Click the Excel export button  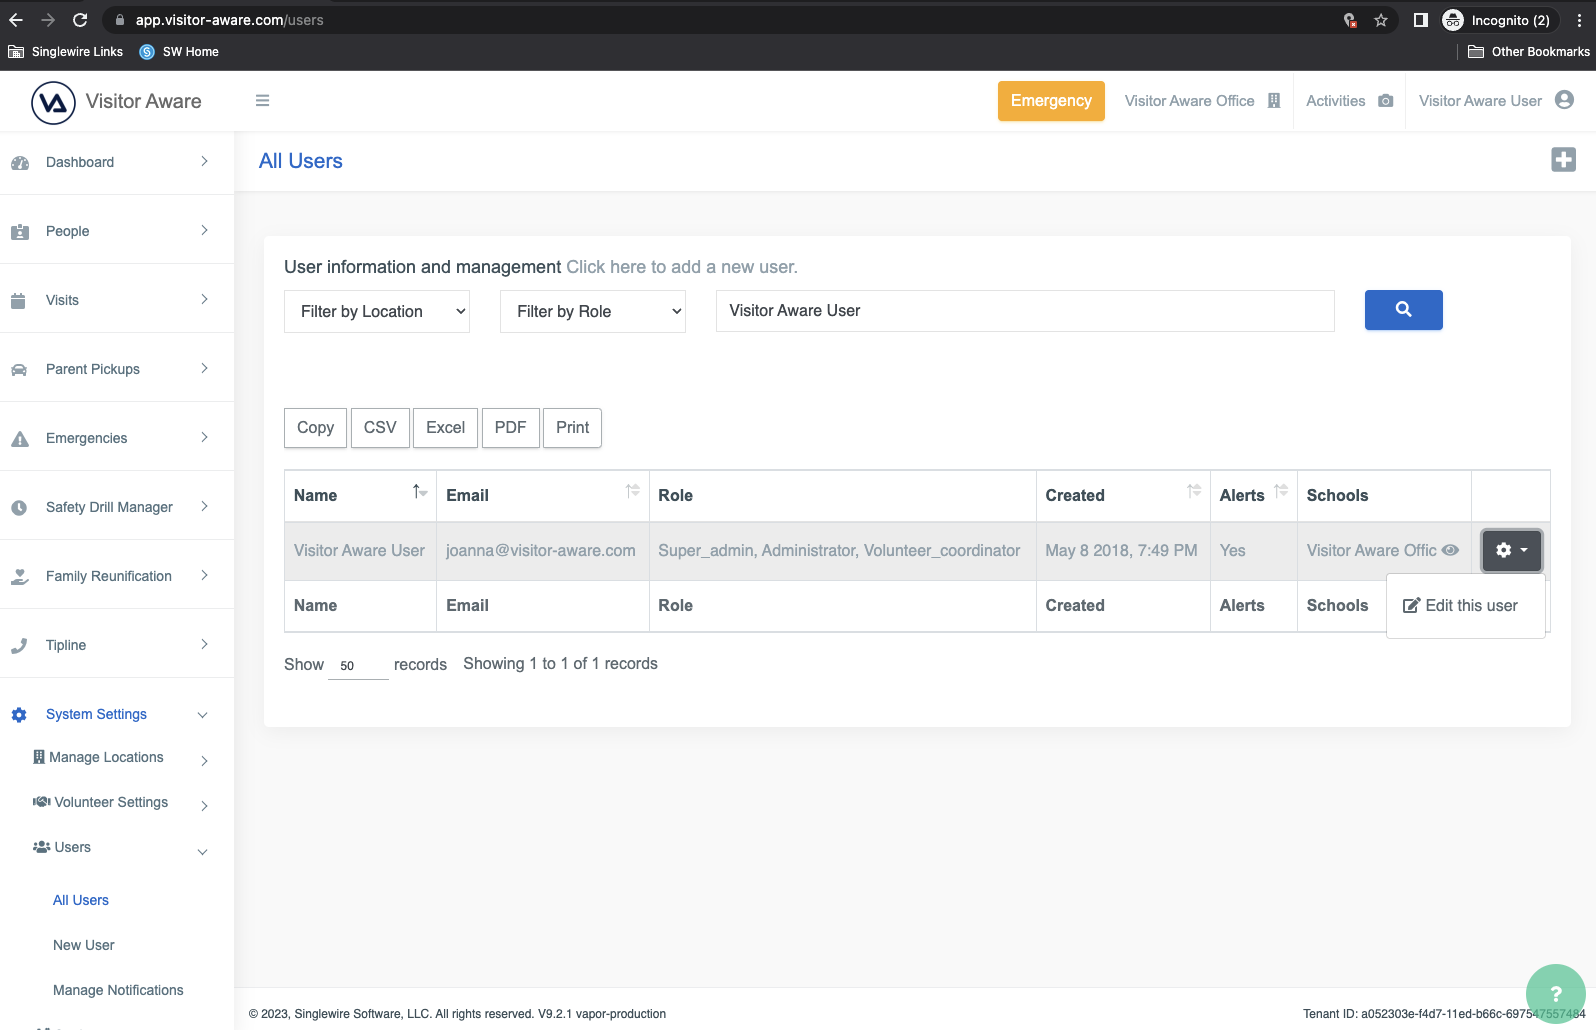coord(445,427)
